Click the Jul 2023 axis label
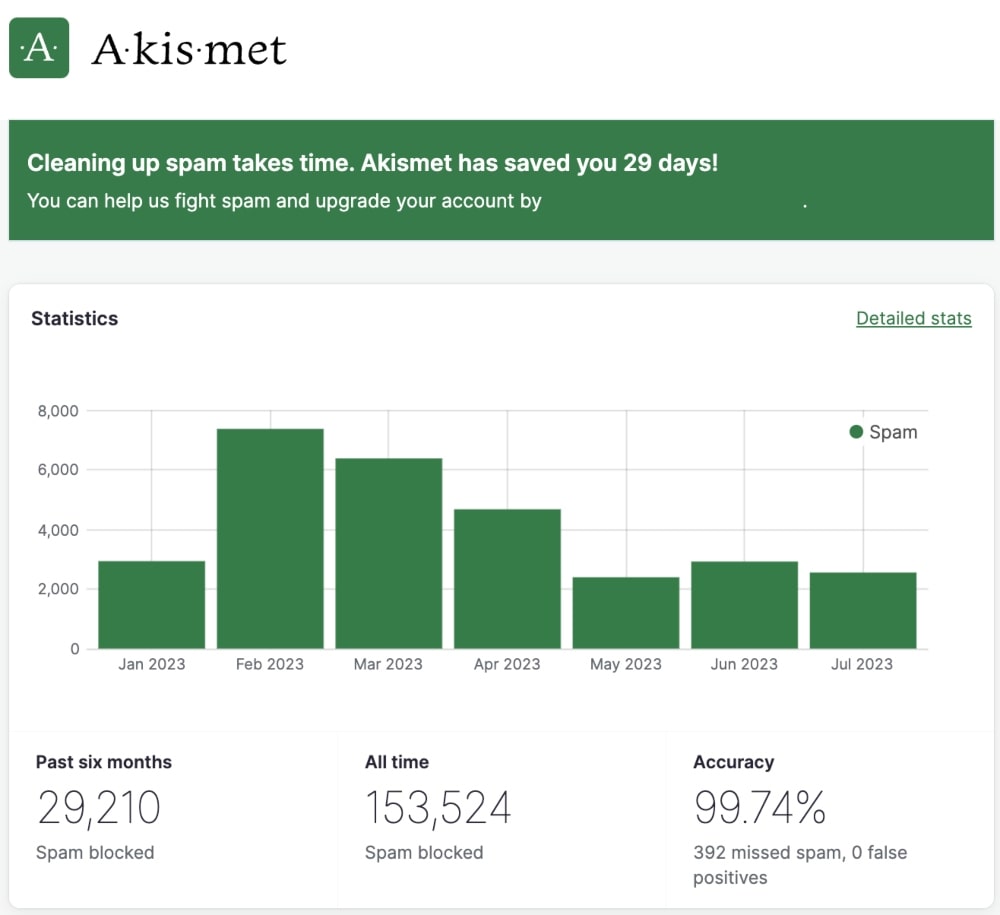Viewport: 1000px width, 915px height. coord(862,664)
